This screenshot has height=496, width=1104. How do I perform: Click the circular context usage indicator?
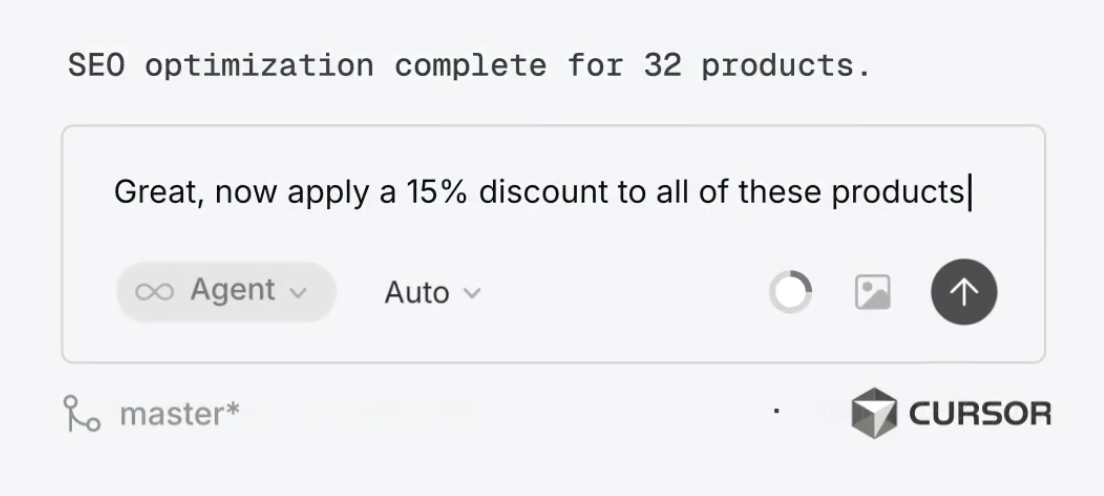click(790, 293)
